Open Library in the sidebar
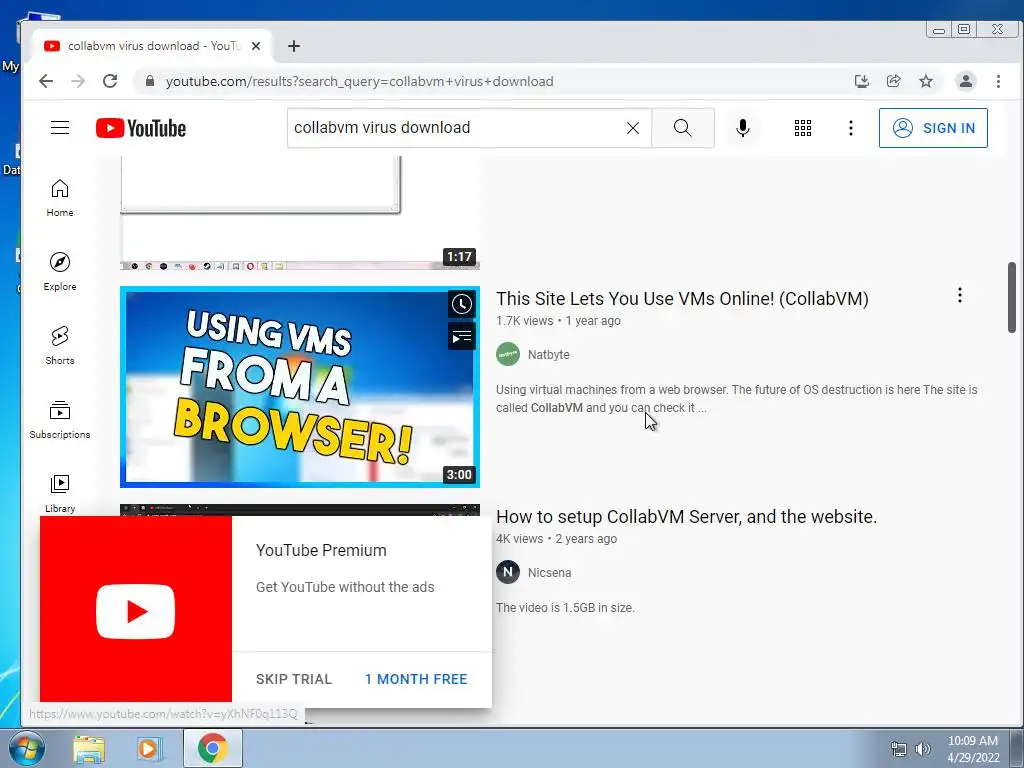 click(x=60, y=493)
